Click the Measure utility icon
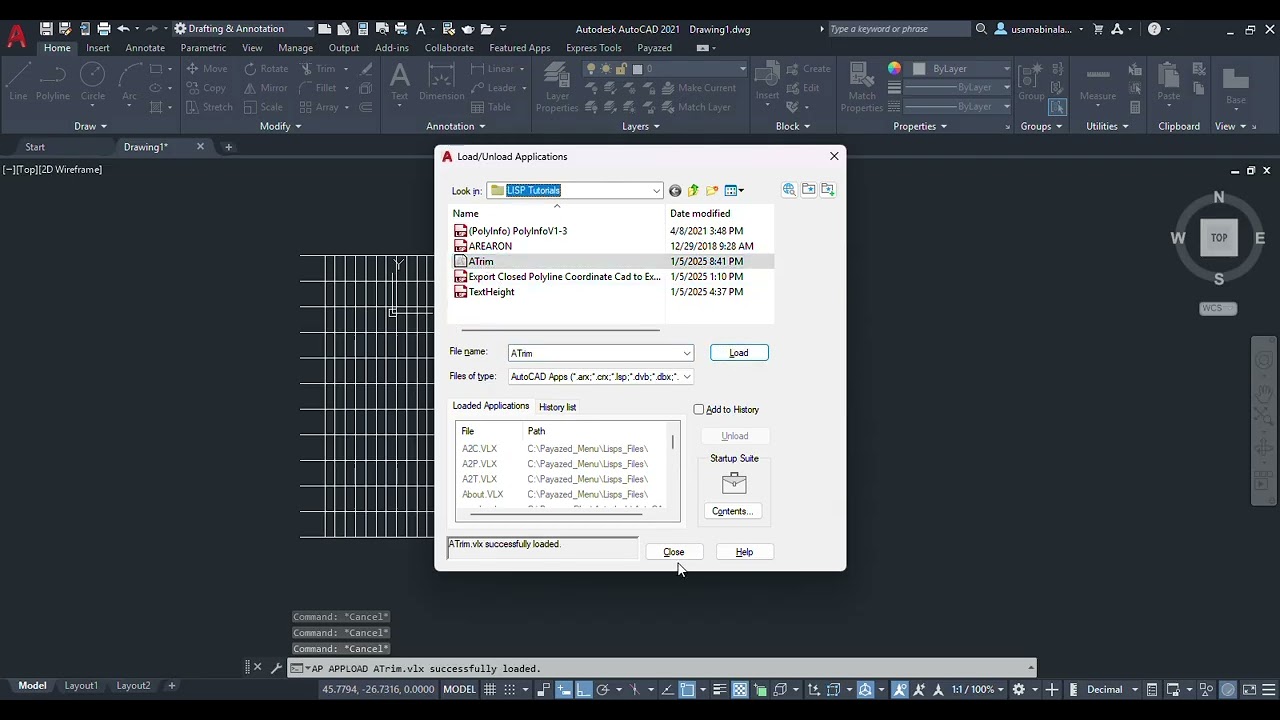The image size is (1280, 720). click(x=1097, y=81)
